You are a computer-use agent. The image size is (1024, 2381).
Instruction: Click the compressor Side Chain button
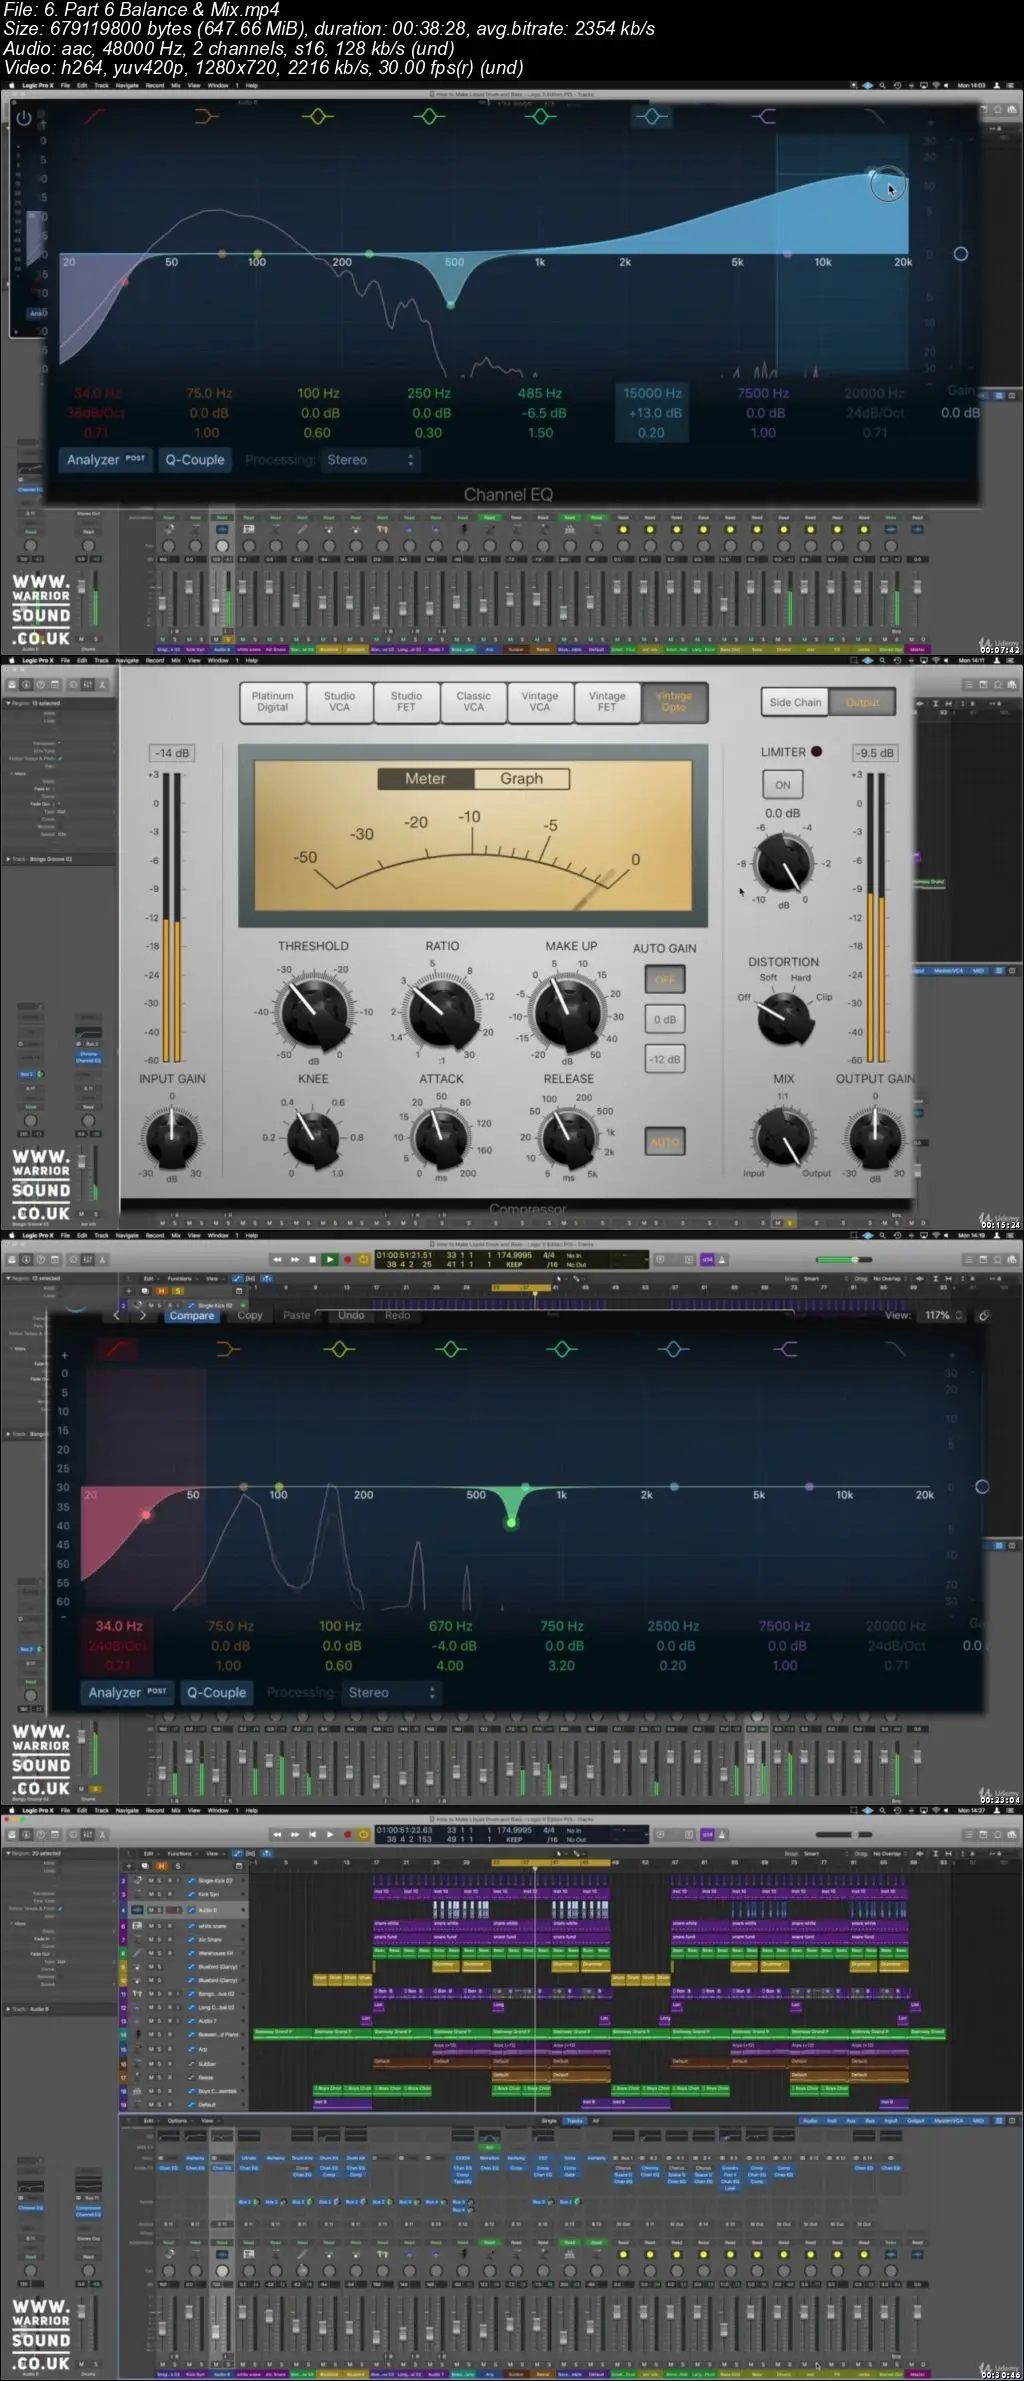point(795,702)
